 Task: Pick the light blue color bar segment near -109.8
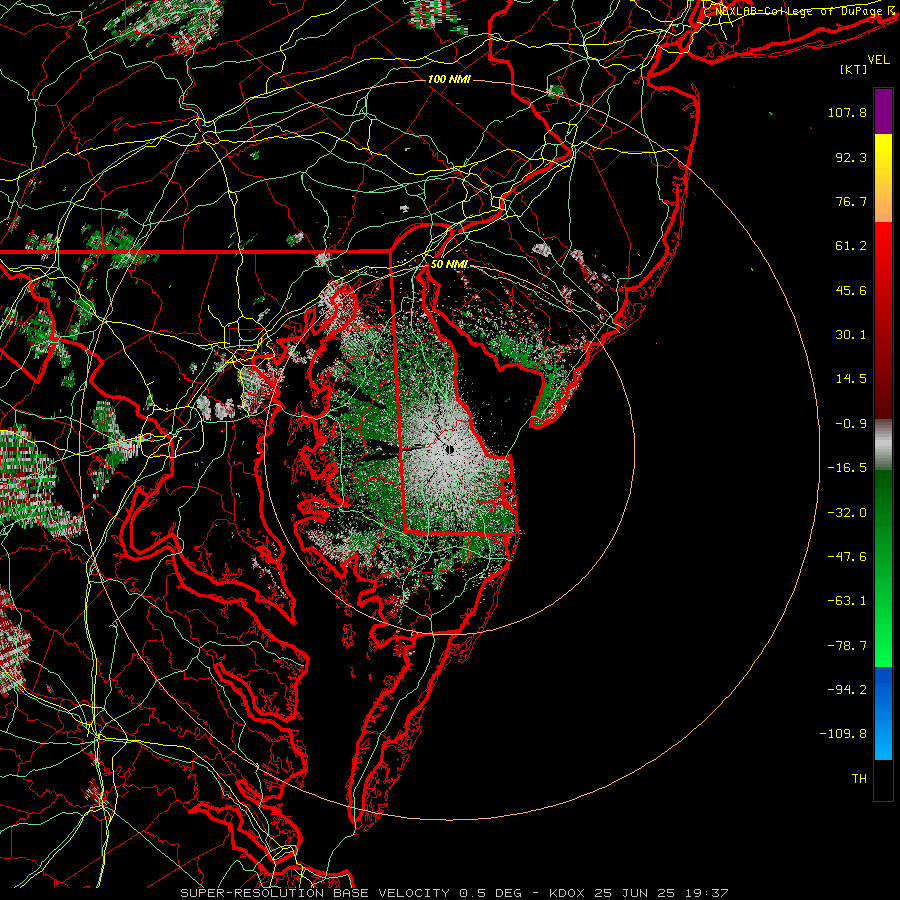click(883, 737)
